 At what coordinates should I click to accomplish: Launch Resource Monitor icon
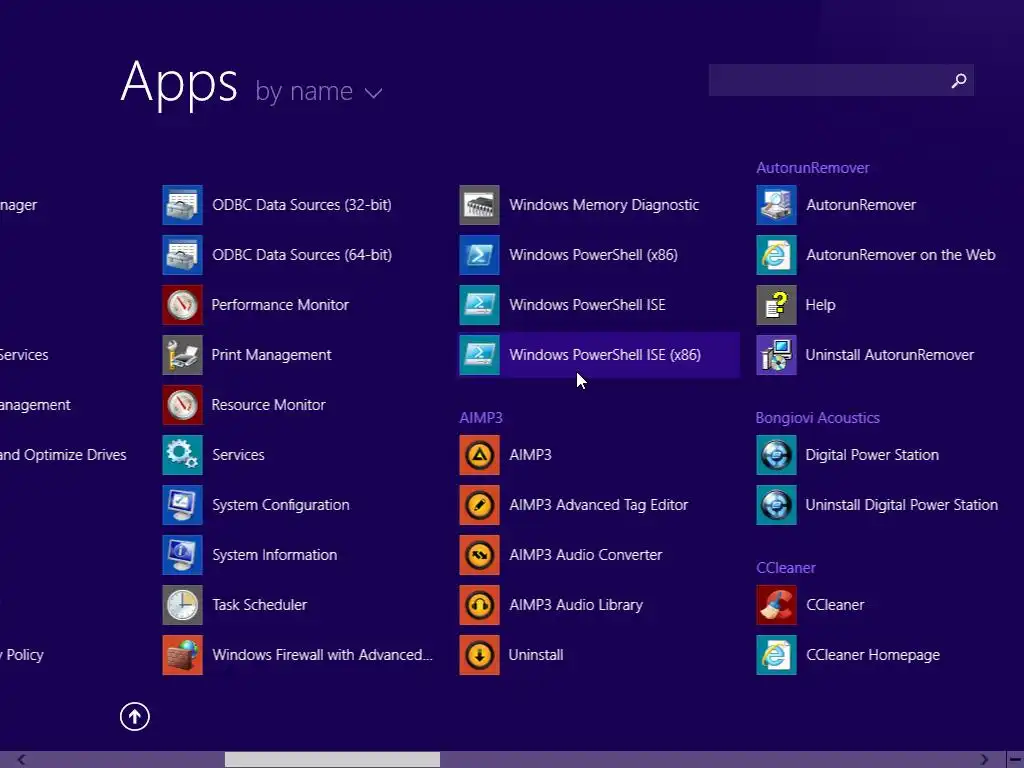pos(182,405)
